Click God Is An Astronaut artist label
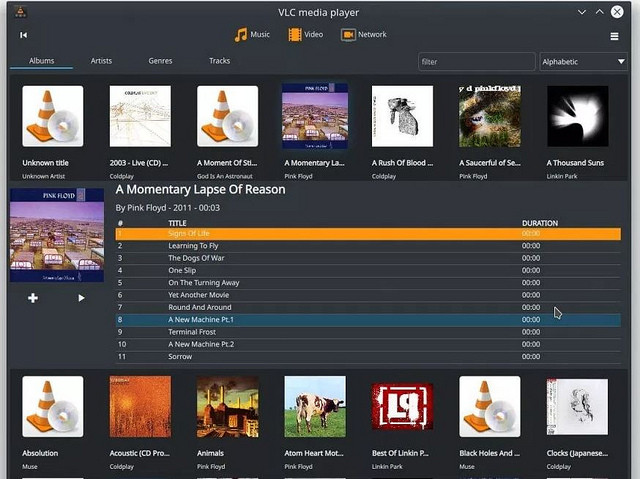The width and height of the screenshot is (640, 479). pyautogui.click(x=224, y=176)
